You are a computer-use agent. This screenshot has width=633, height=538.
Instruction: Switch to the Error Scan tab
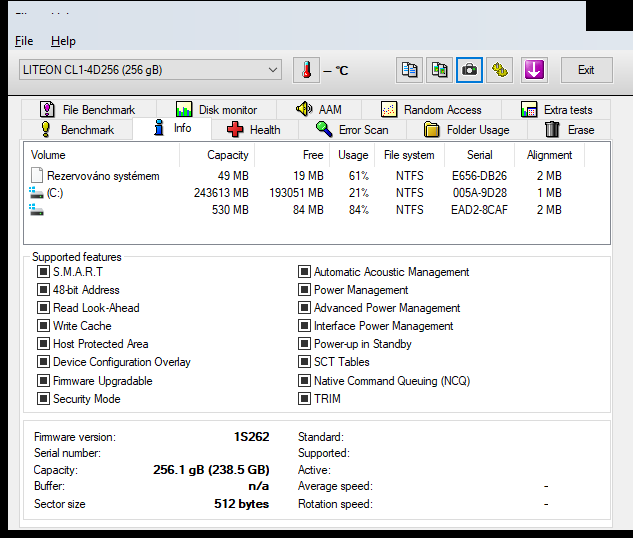pyautogui.click(x=352, y=130)
